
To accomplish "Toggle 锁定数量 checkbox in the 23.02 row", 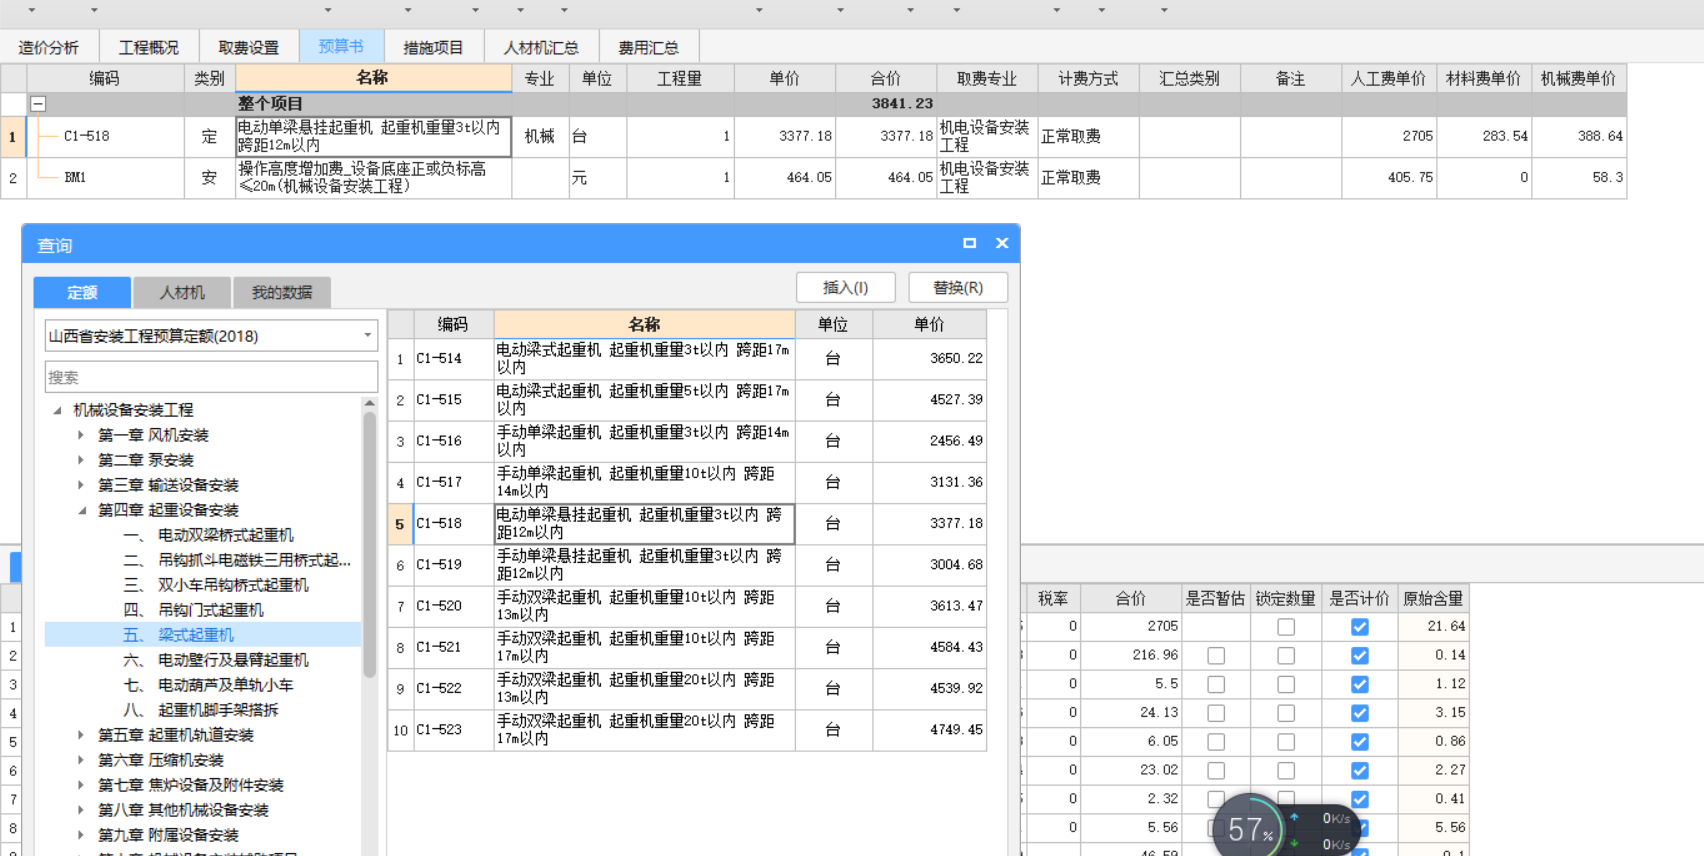I will click(1286, 771).
